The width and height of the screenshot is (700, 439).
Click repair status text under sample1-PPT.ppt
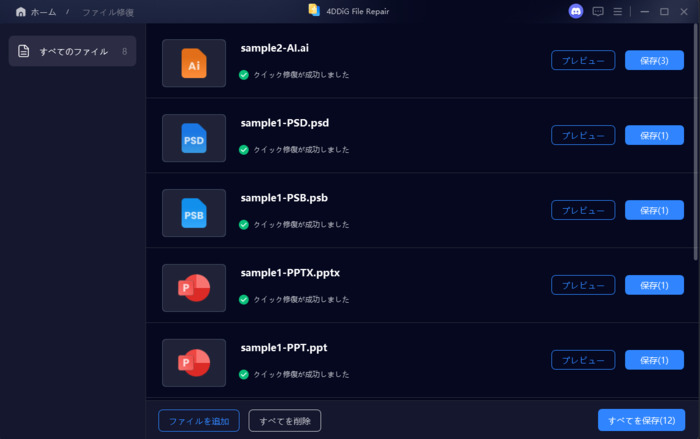coord(301,374)
